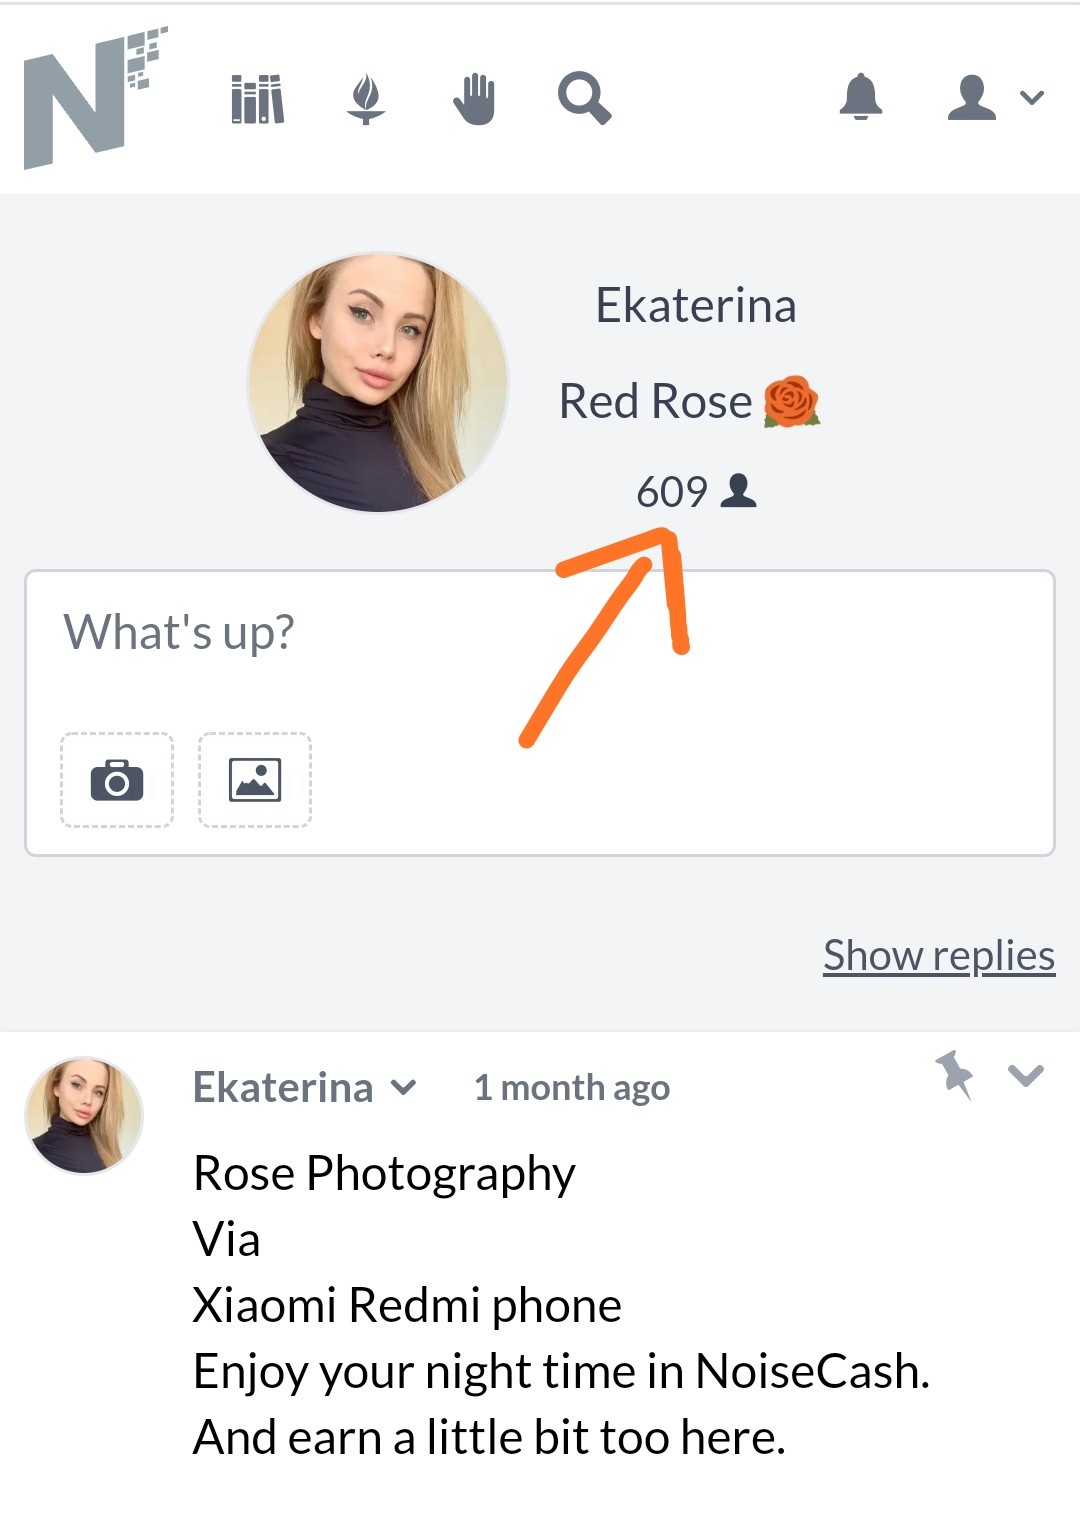Open the large profile picture

coord(378,382)
